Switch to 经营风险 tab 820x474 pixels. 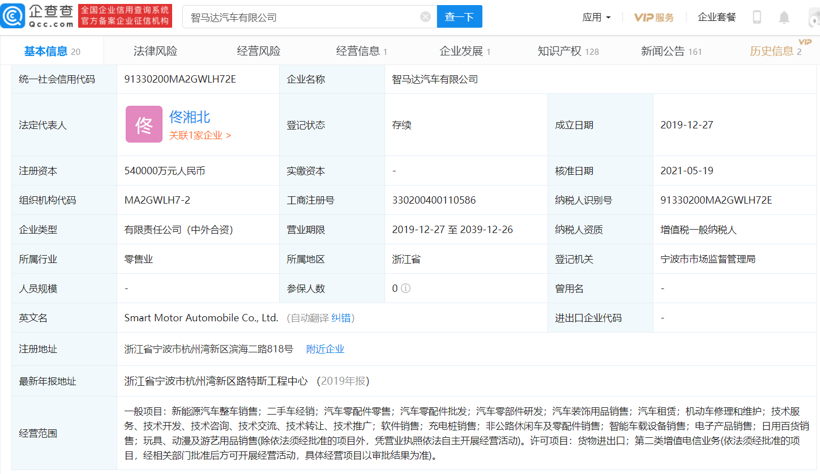pos(258,51)
